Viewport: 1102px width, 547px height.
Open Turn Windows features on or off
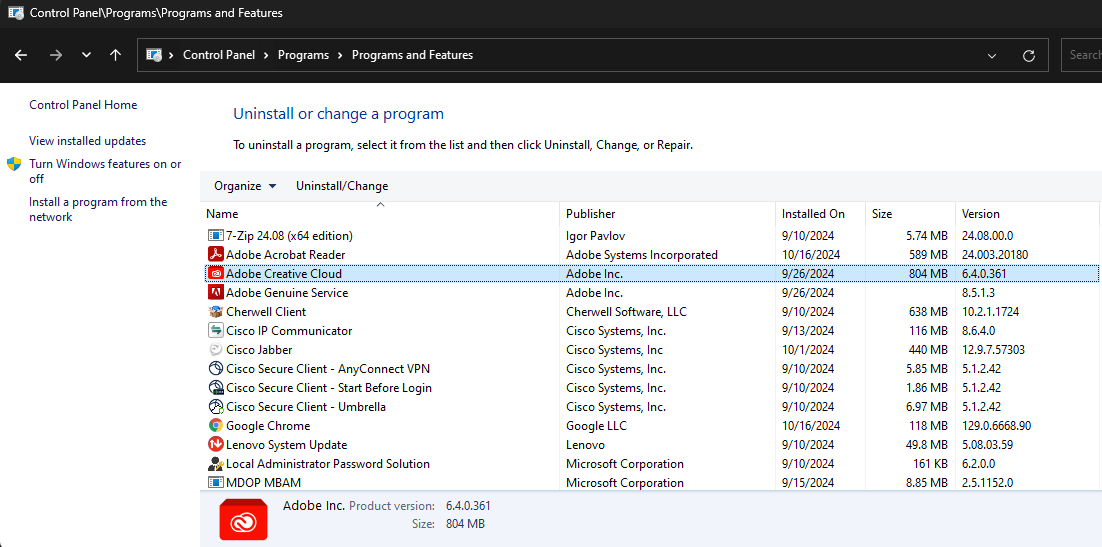[x=105, y=171]
